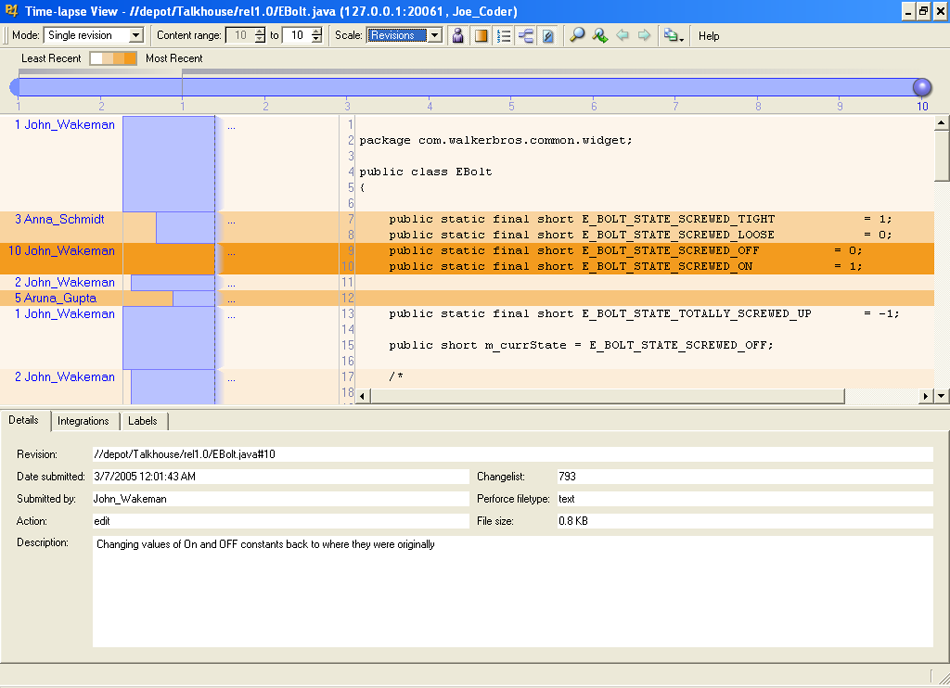Click the green previous arrow icon
The width and height of the screenshot is (950, 688).
tap(622, 36)
